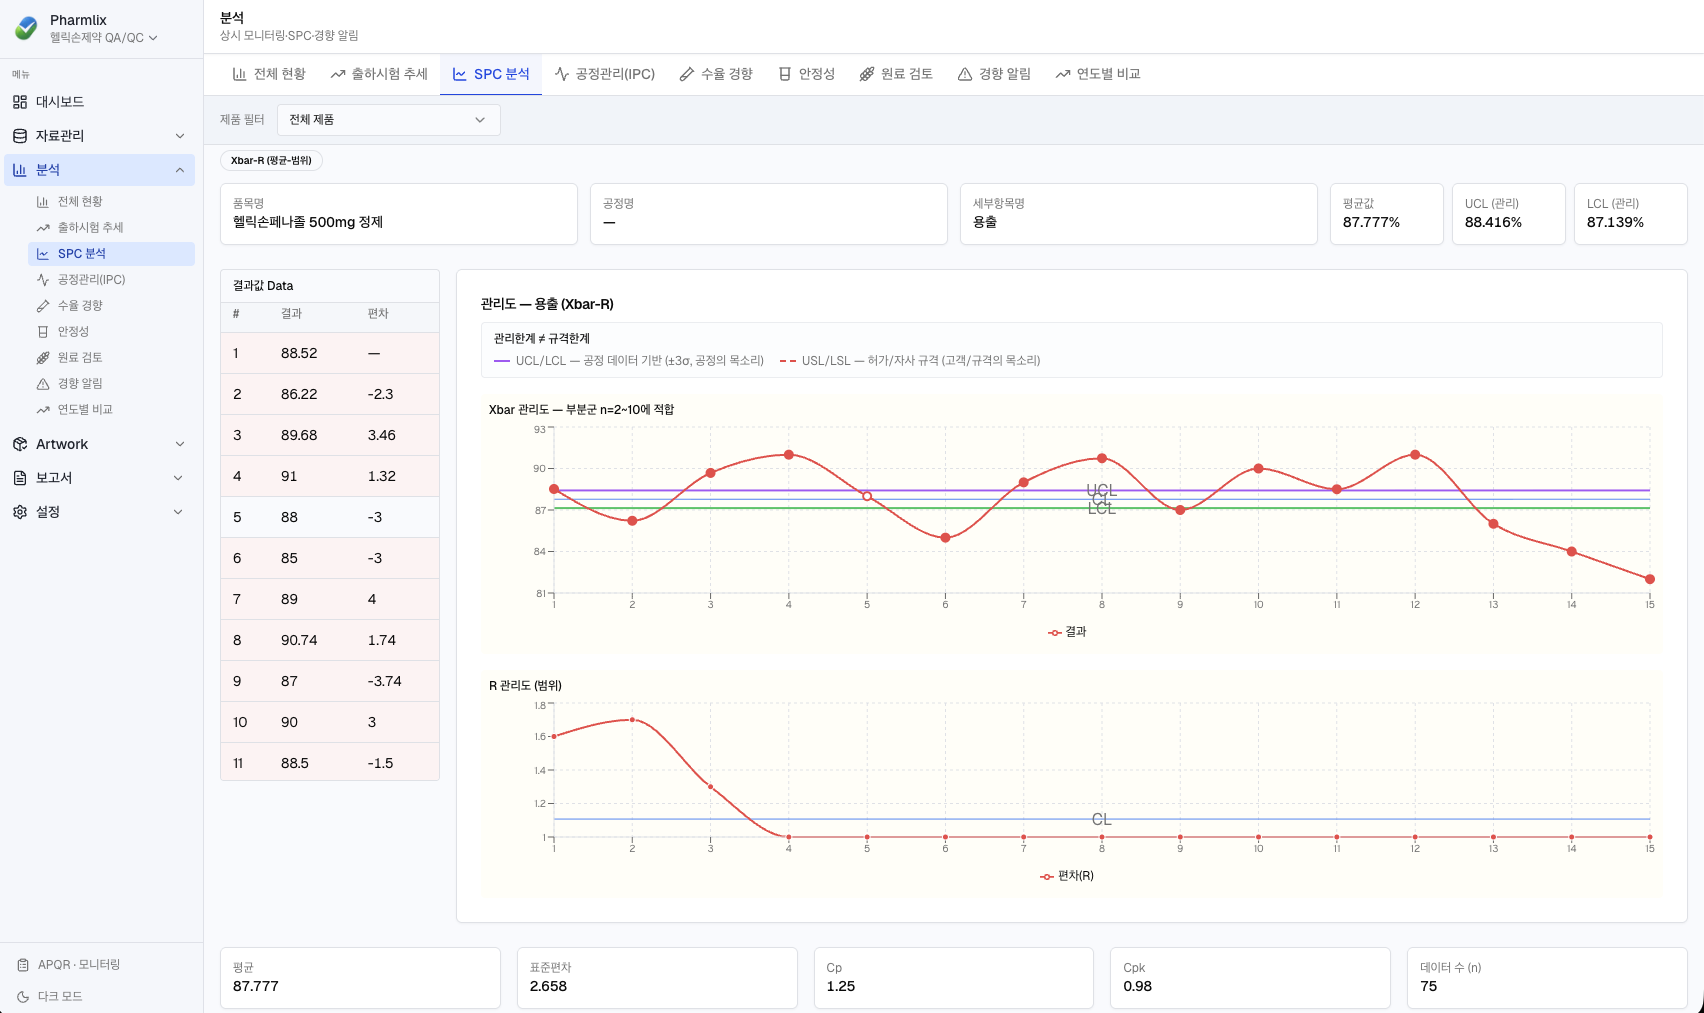Open 대시보드 via its grid icon
Viewport: 1704px width, 1013px height.
(20, 102)
